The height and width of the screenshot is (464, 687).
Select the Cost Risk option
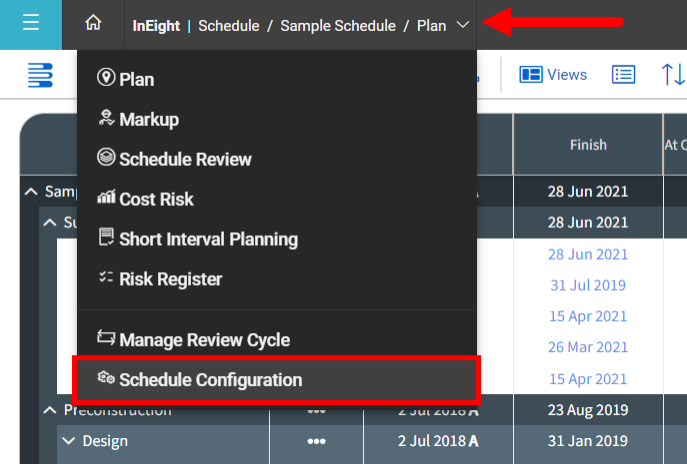click(156, 199)
